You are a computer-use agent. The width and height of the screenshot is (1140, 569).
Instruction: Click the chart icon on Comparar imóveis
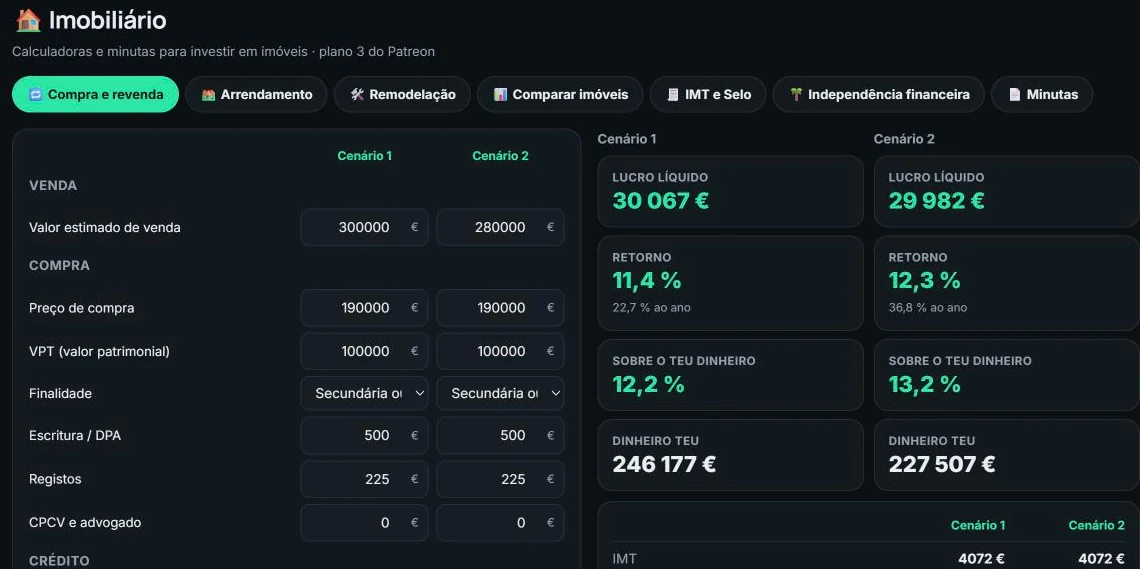(x=500, y=94)
